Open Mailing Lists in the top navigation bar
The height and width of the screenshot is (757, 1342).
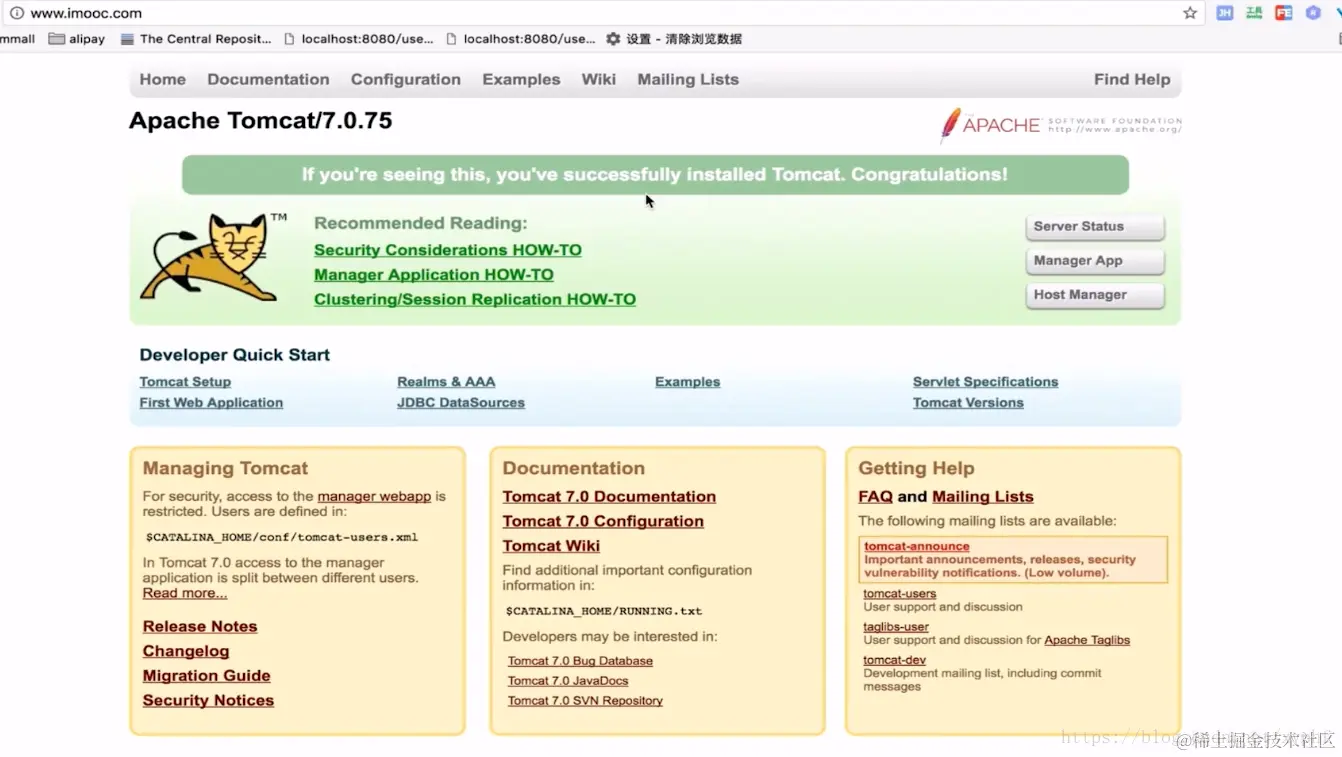coord(688,79)
